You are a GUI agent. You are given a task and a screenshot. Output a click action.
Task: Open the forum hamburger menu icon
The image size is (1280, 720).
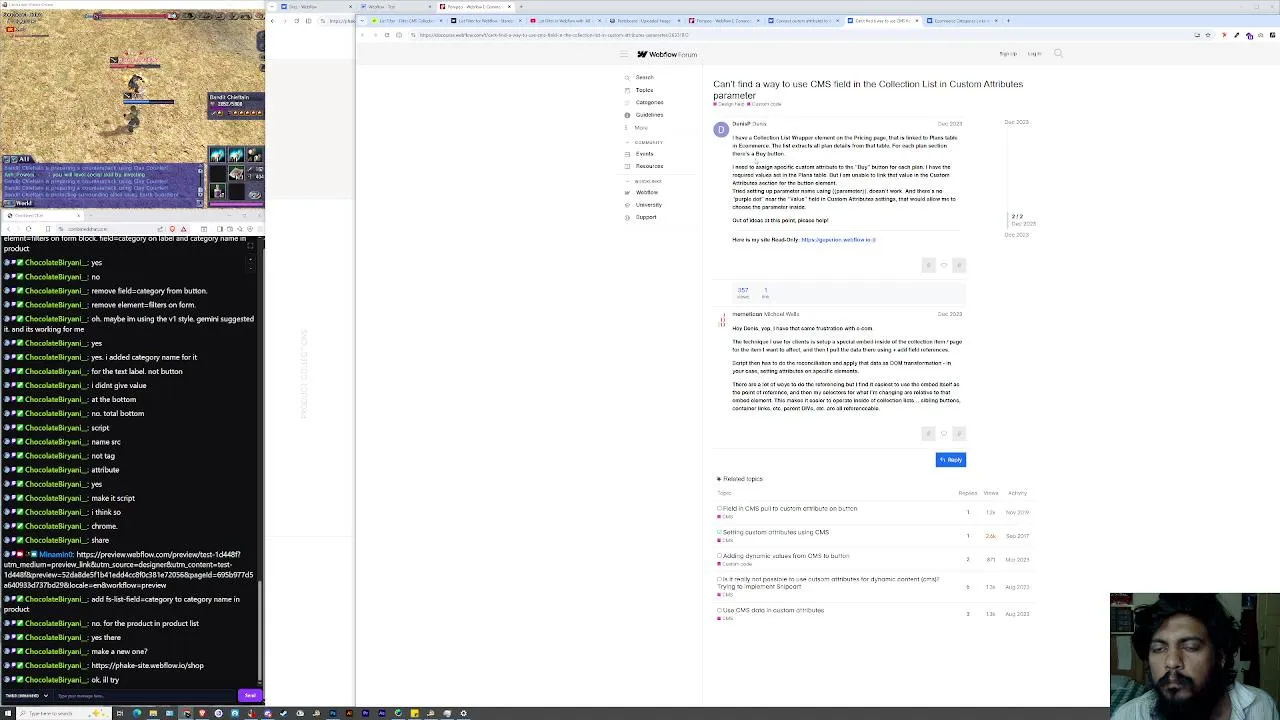pyautogui.click(x=623, y=54)
